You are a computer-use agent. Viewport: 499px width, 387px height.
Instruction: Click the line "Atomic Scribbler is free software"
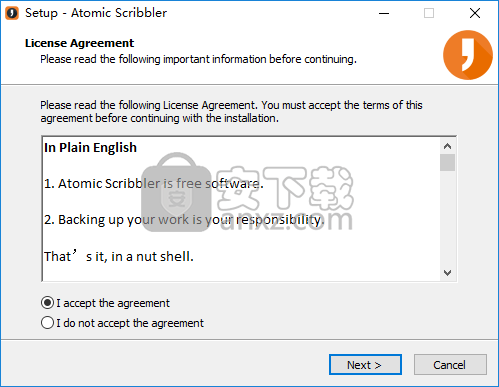click(x=154, y=184)
